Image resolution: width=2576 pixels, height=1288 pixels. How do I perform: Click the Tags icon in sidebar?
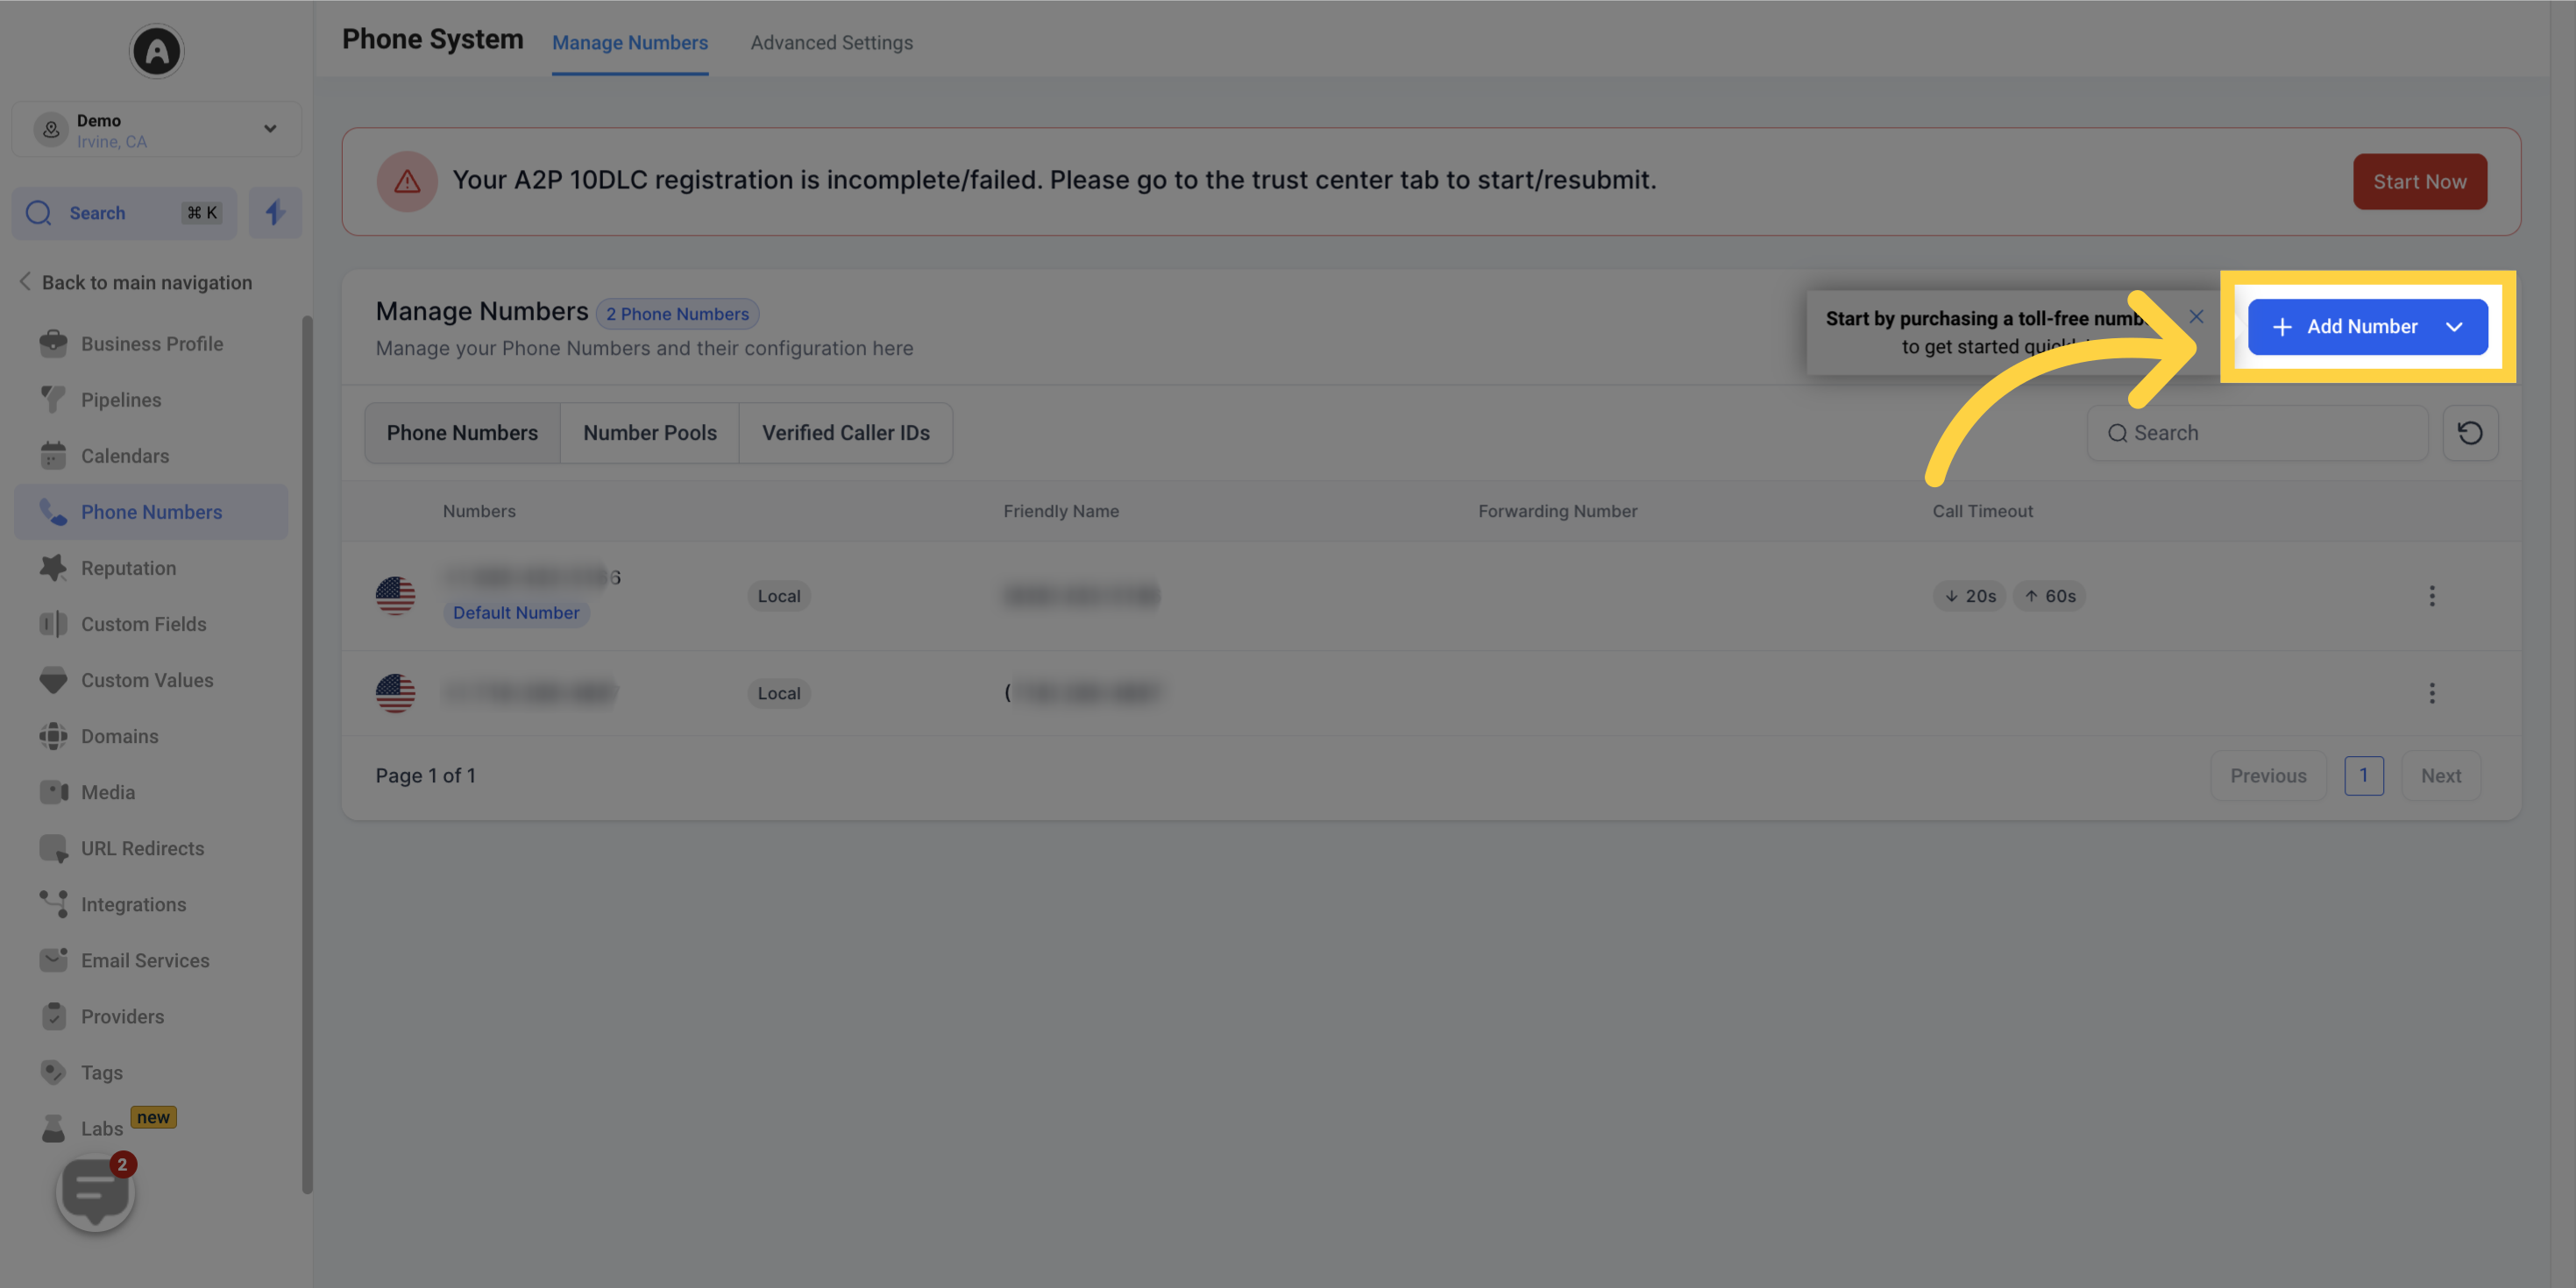point(53,1072)
